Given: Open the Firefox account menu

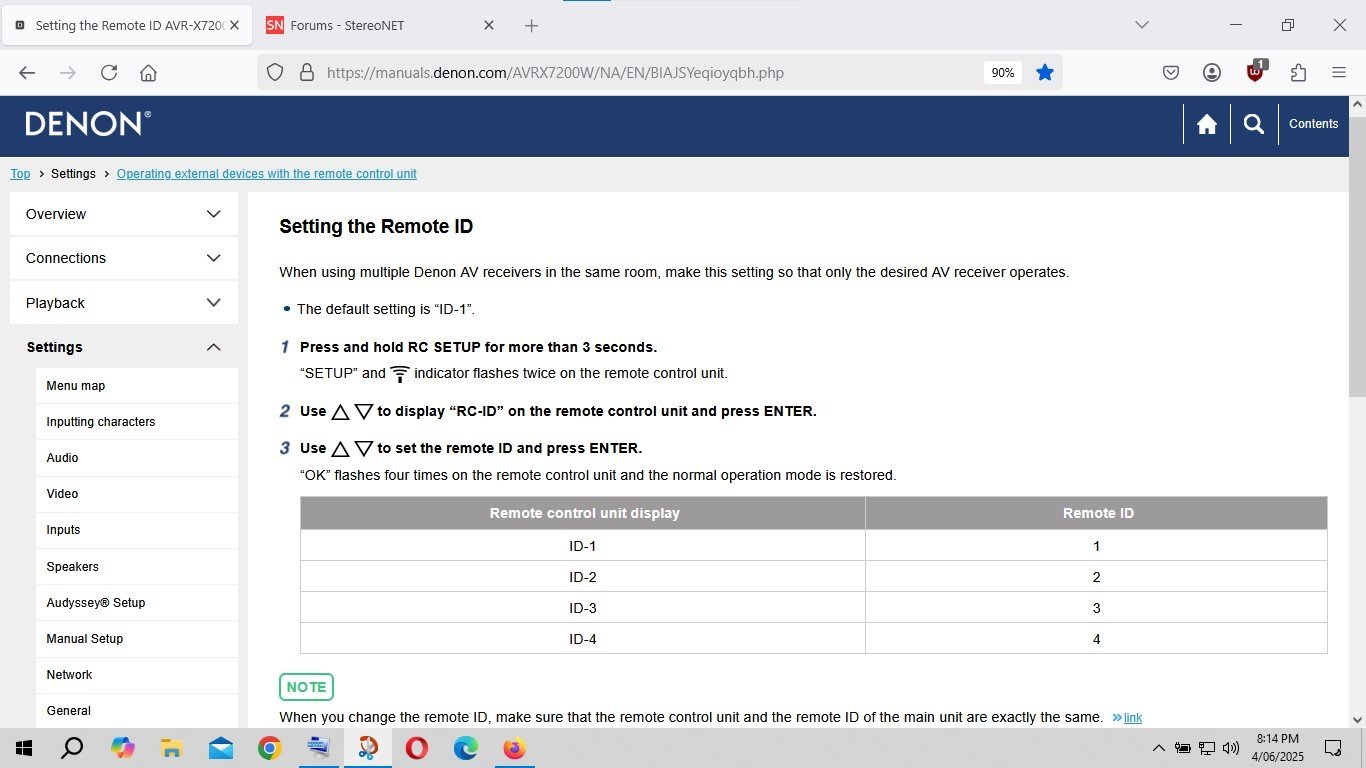Looking at the screenshot, I should coord(1212,72).
